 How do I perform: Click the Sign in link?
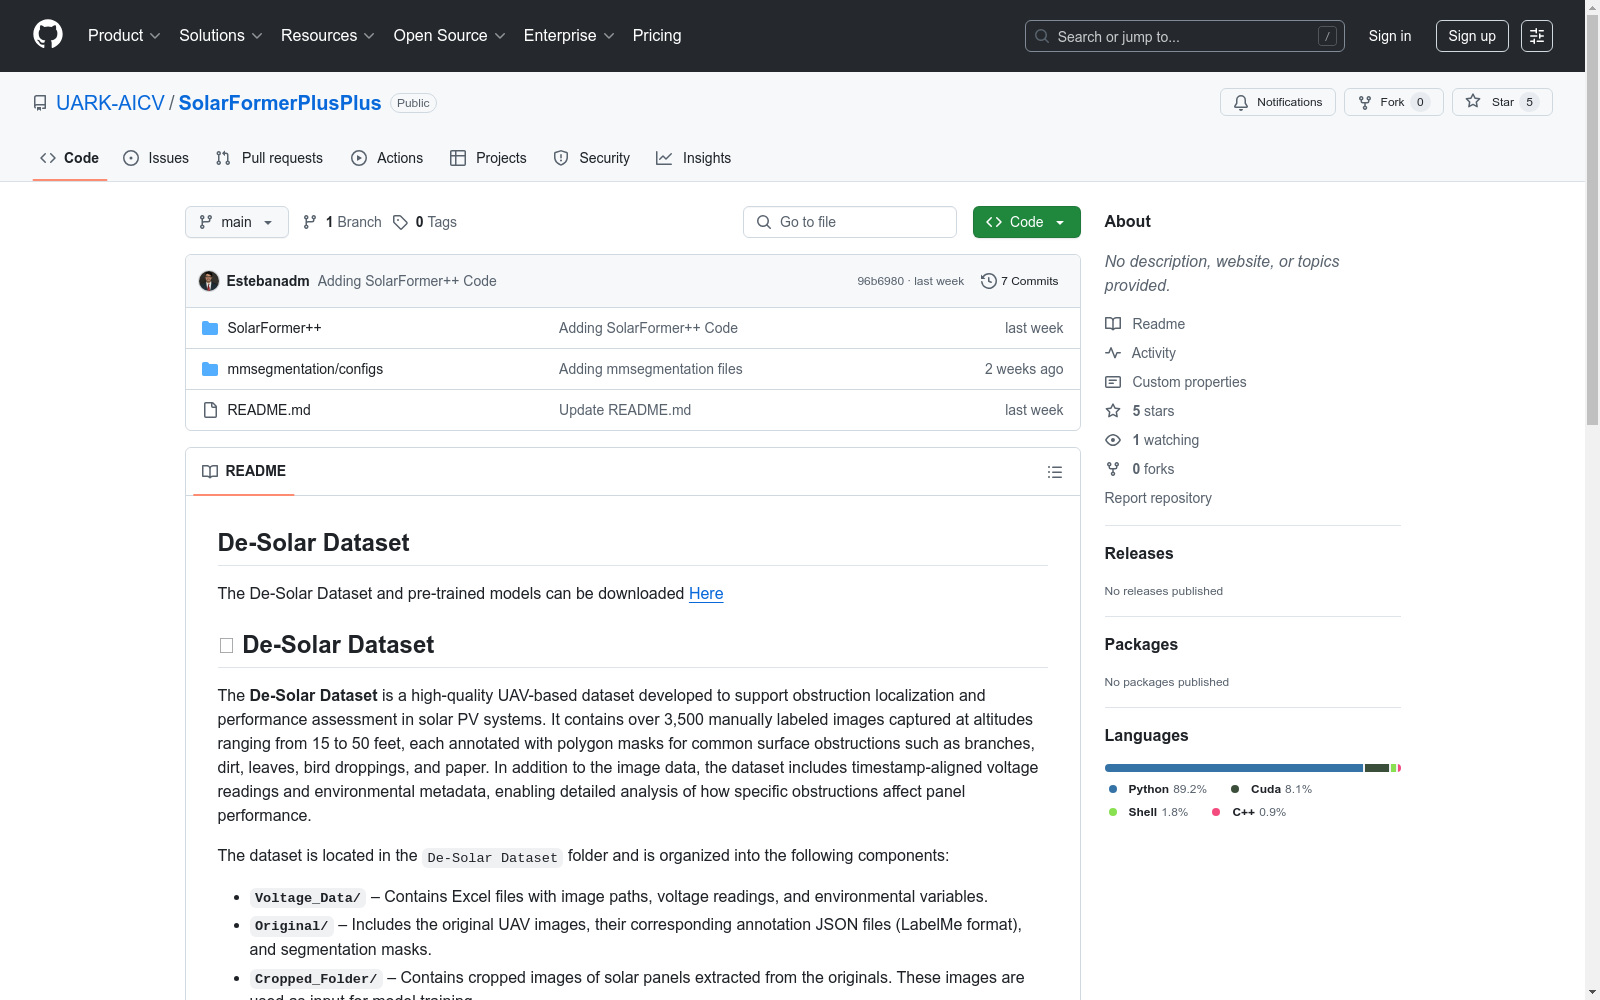point(1390,36)
